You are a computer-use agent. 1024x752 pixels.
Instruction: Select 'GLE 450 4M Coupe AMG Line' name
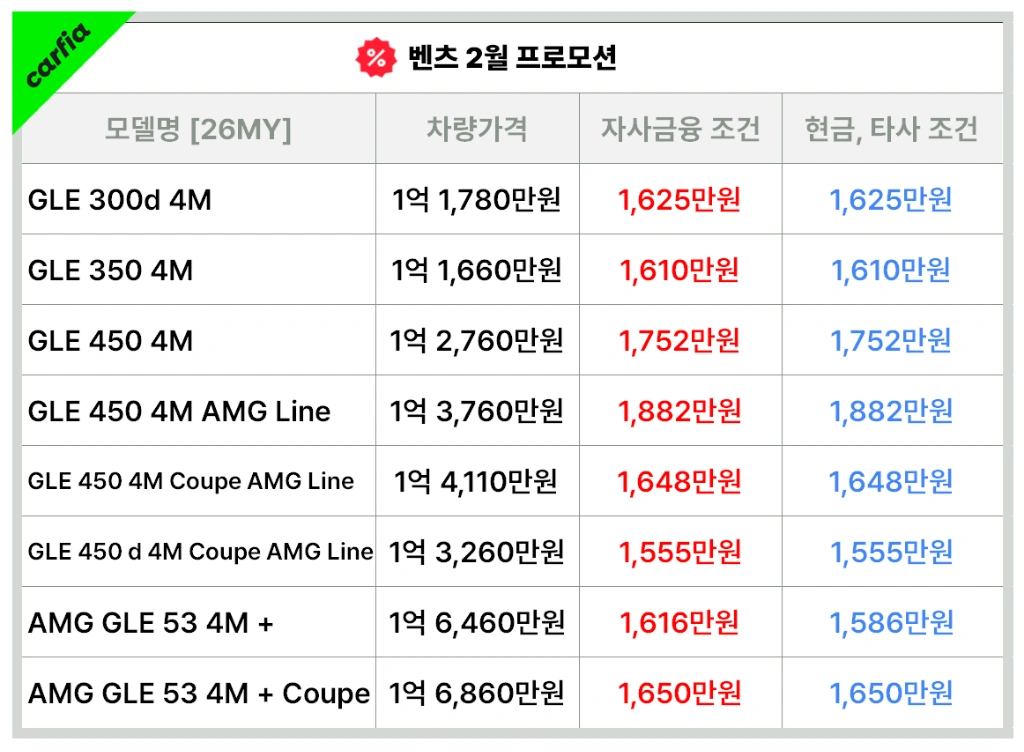coord(191,481)
